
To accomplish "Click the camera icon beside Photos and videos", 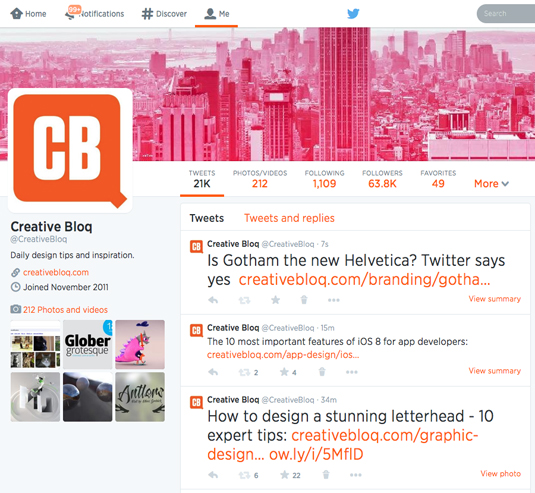I will (15, 309).
